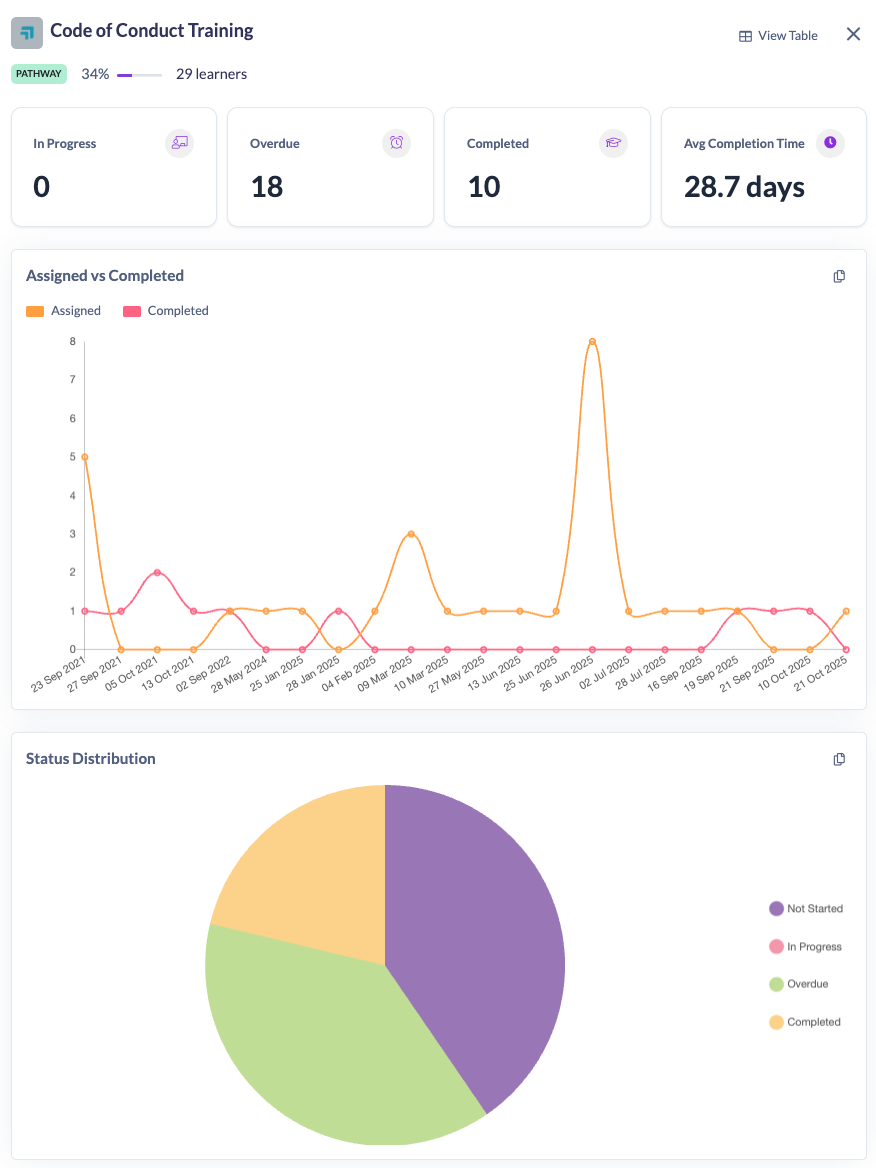Copy the Assigned vs Completed chart
This screenshot has width=876, height=1168.
pyautogui.click(x=840, y=276)
